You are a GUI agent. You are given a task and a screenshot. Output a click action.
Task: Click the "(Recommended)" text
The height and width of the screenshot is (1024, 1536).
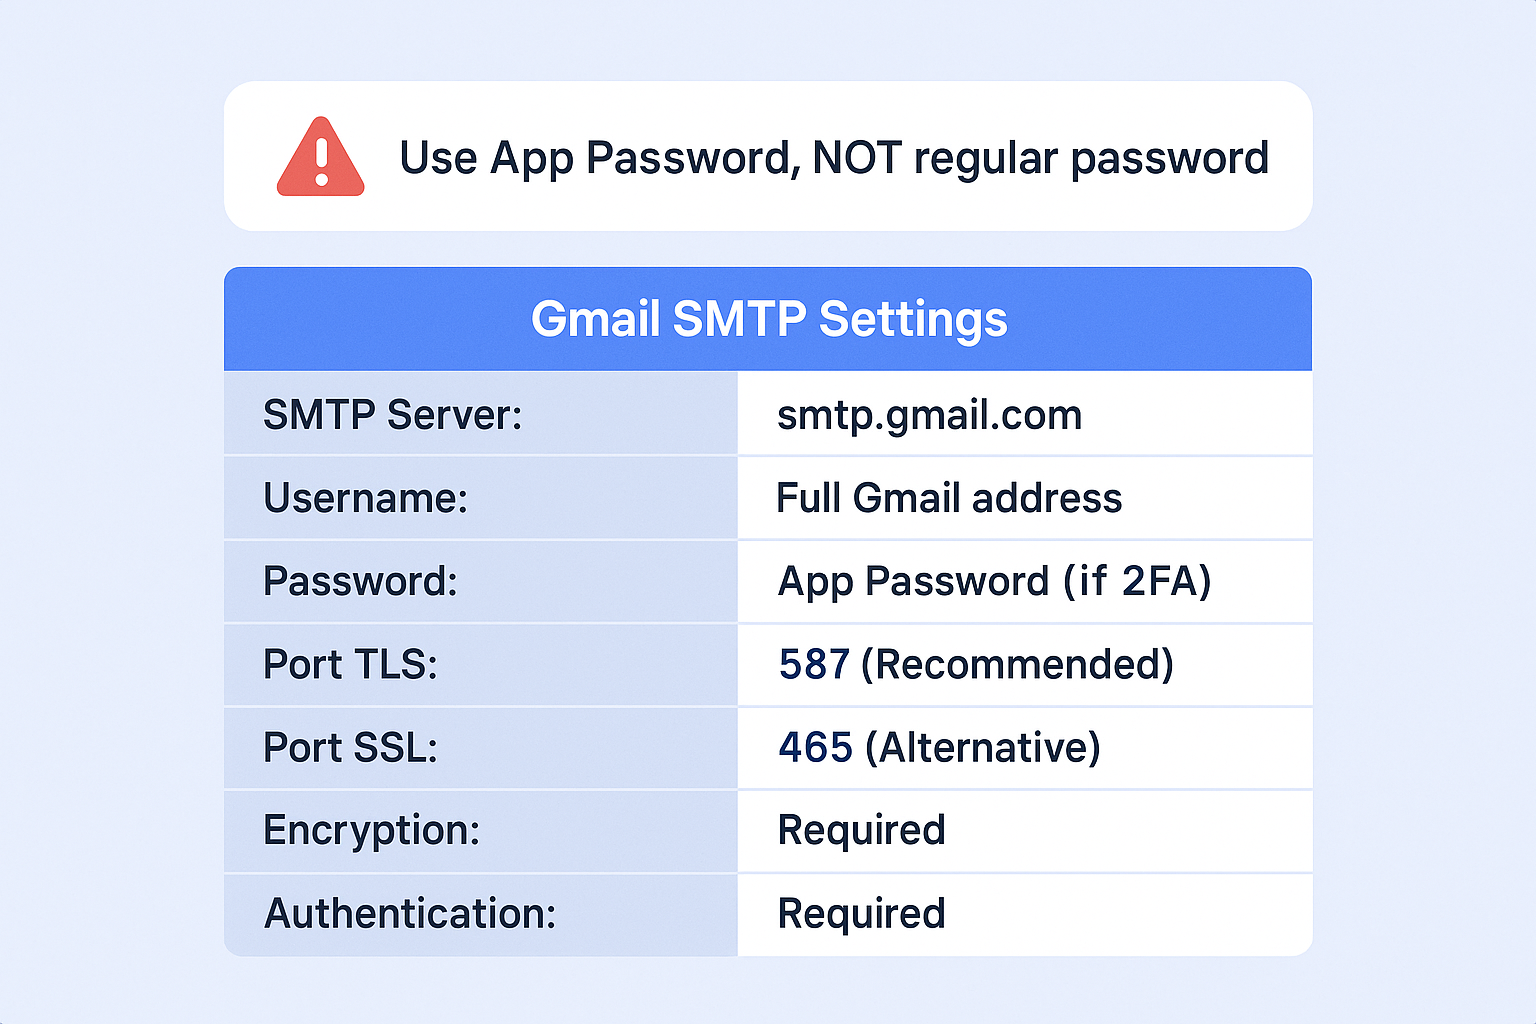1017,664
